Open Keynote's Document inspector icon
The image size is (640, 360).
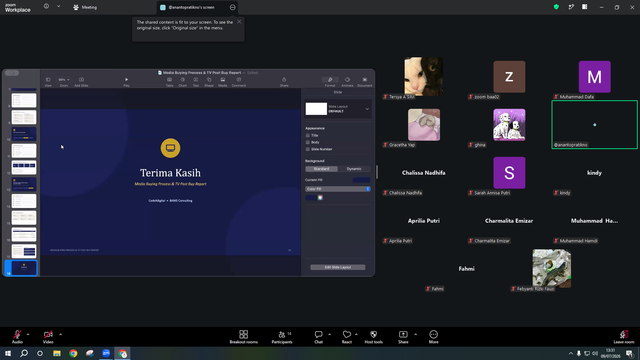coord(364,81)
